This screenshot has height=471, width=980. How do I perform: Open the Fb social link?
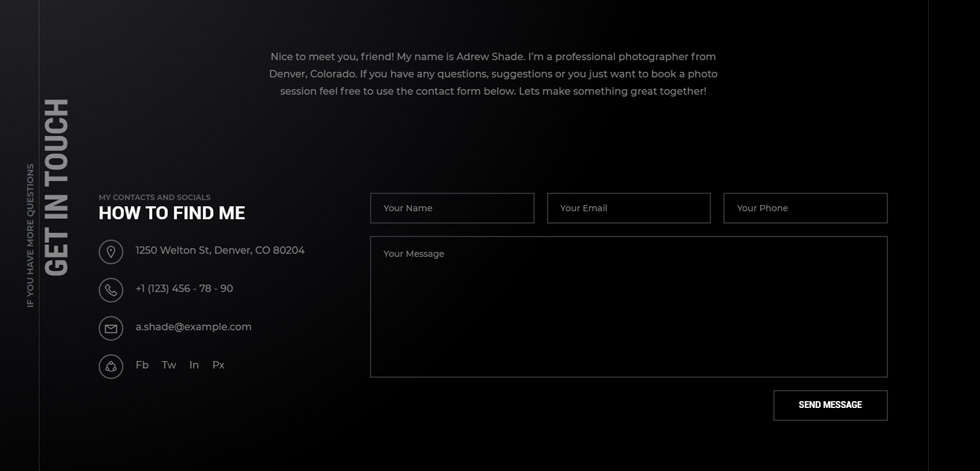tap(142, 365)
